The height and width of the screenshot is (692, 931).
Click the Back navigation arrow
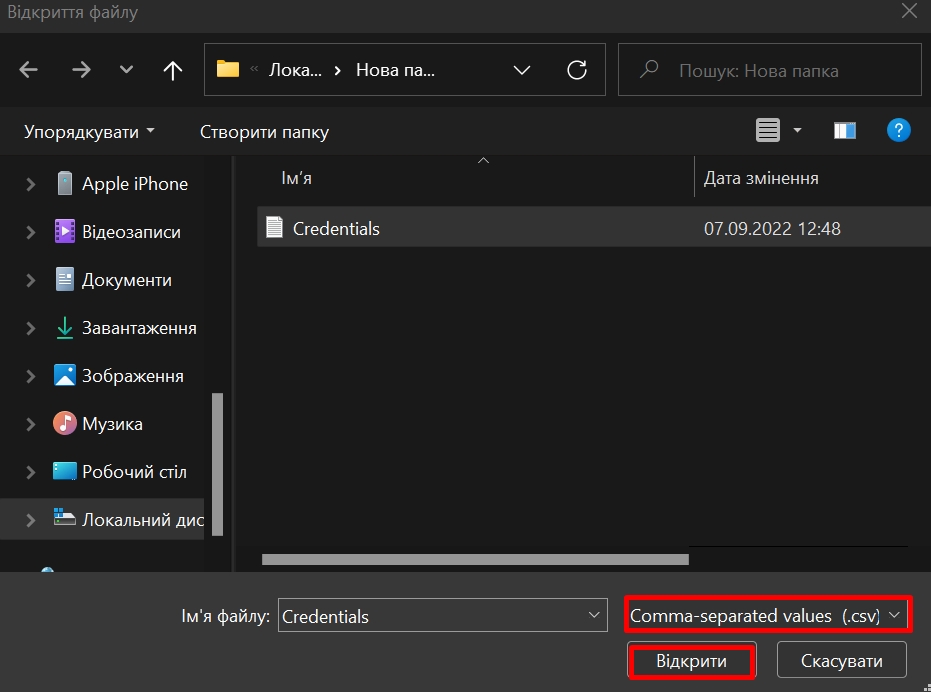[28, 70]
